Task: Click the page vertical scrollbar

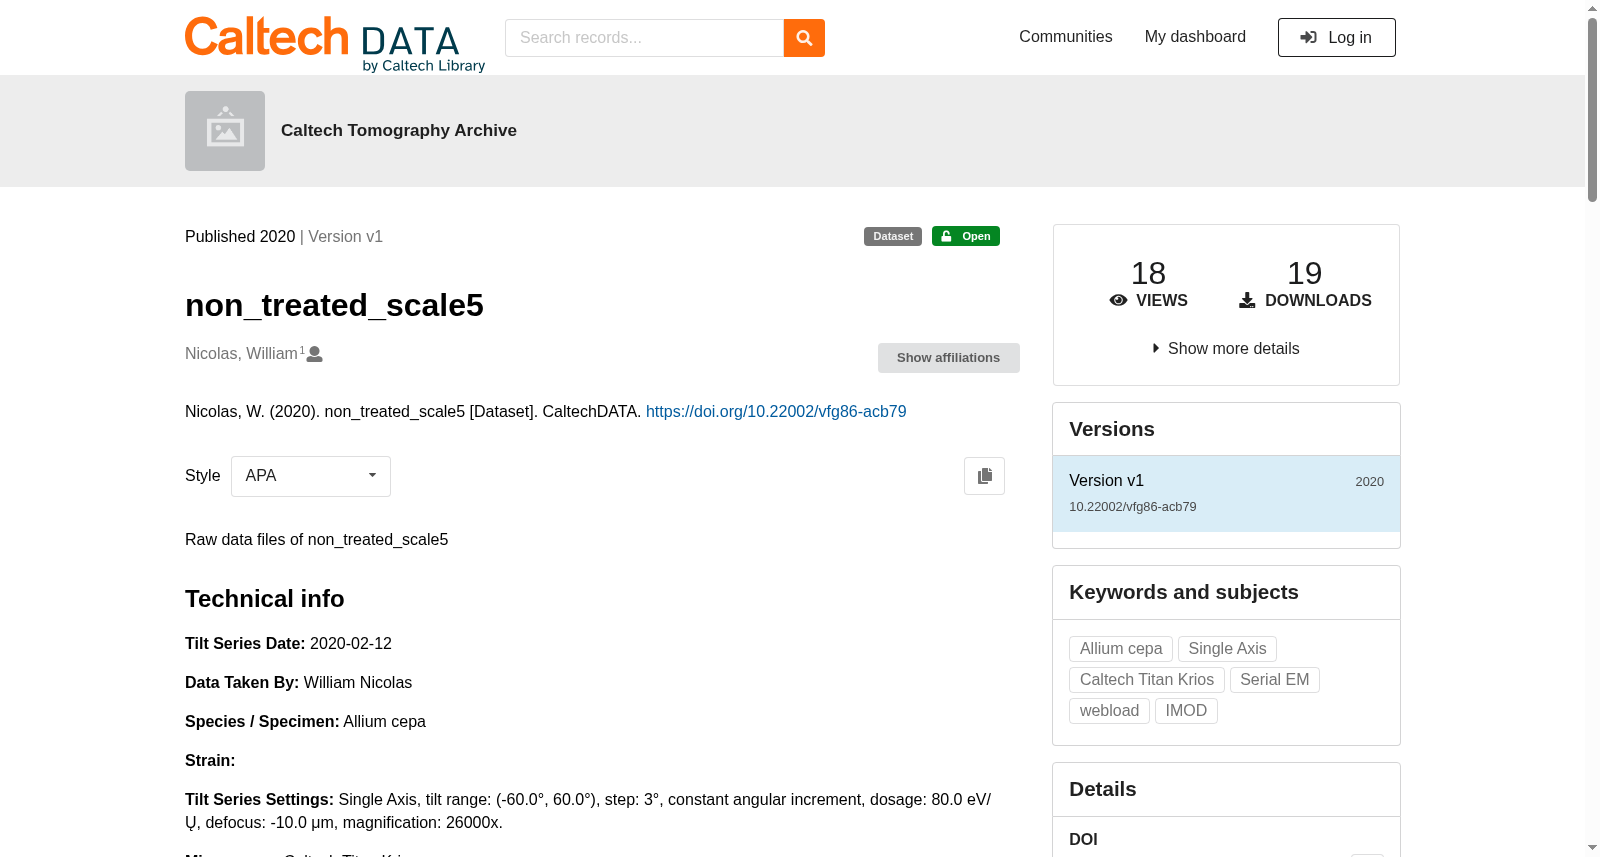Action: pyautogui.click(x=1592, y=428)
